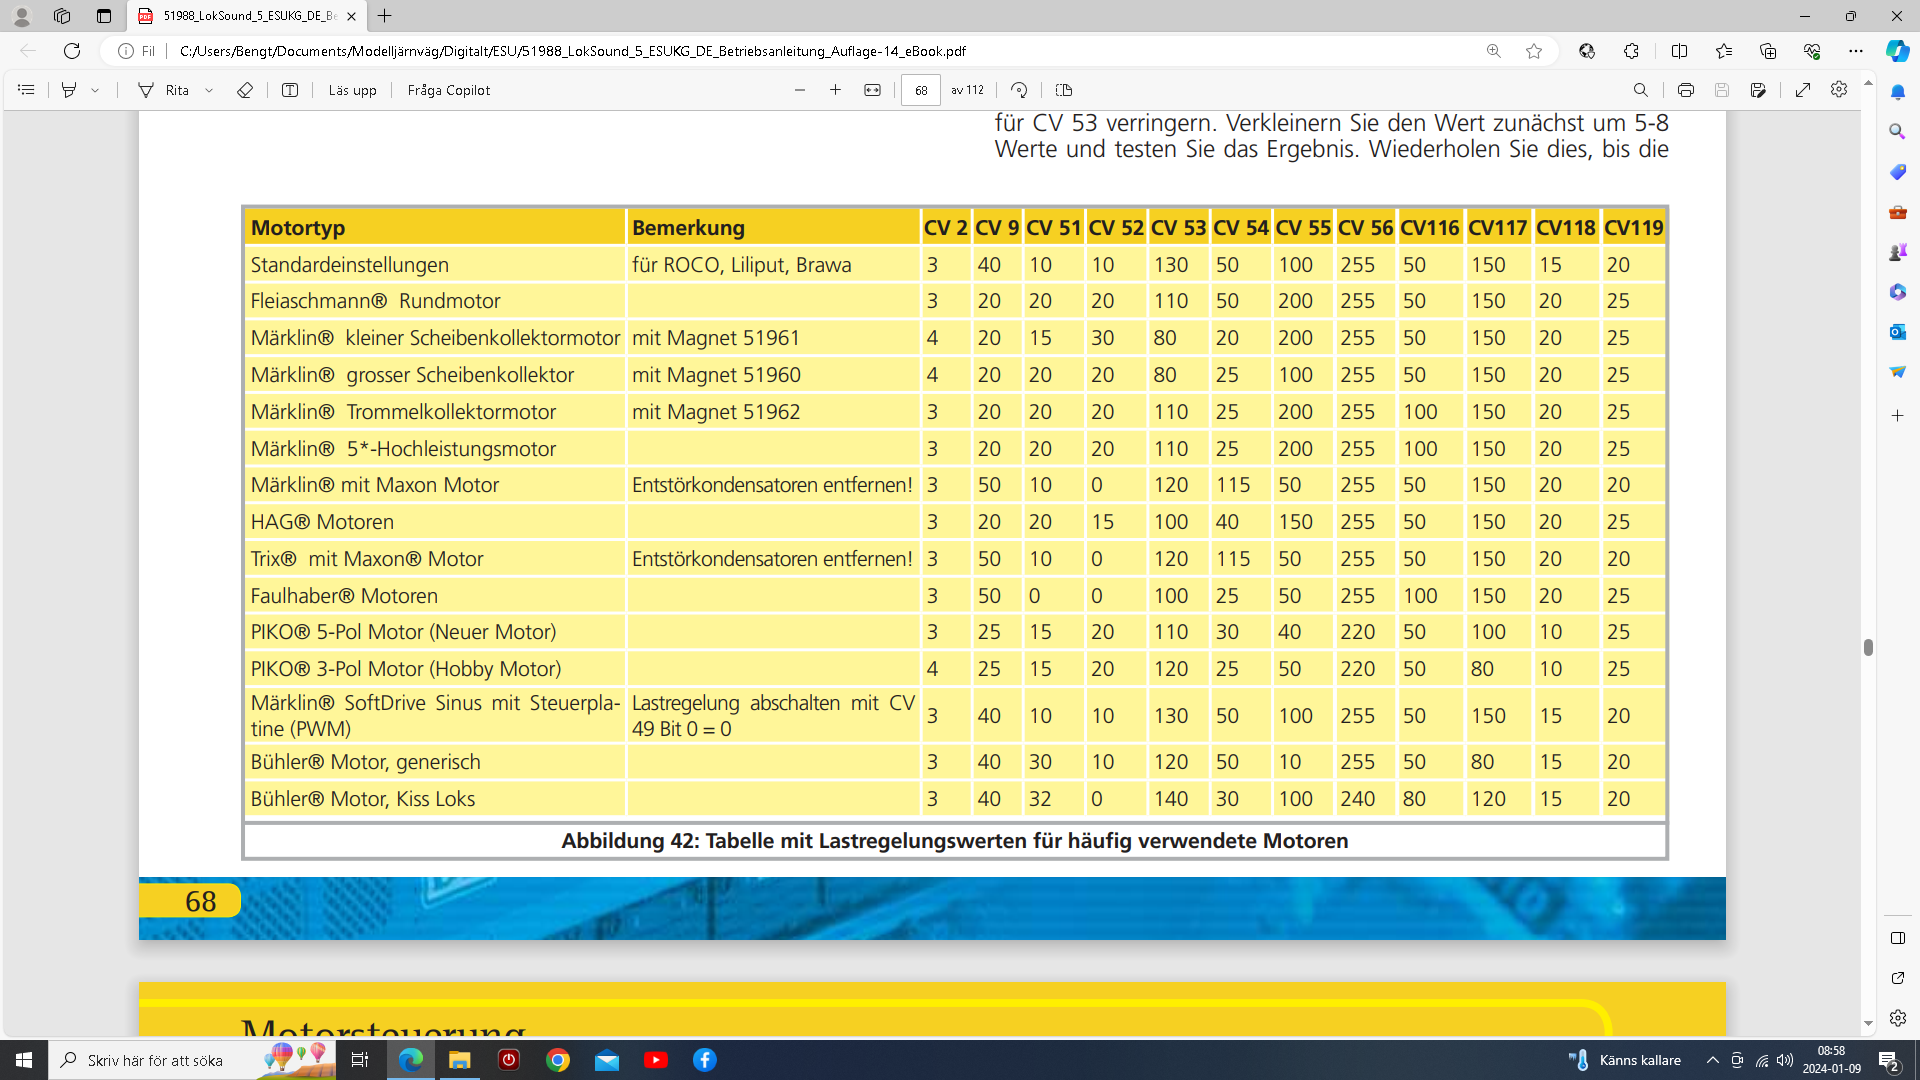Select the highlight tool

pyautogui.click(x=69, y=90)
